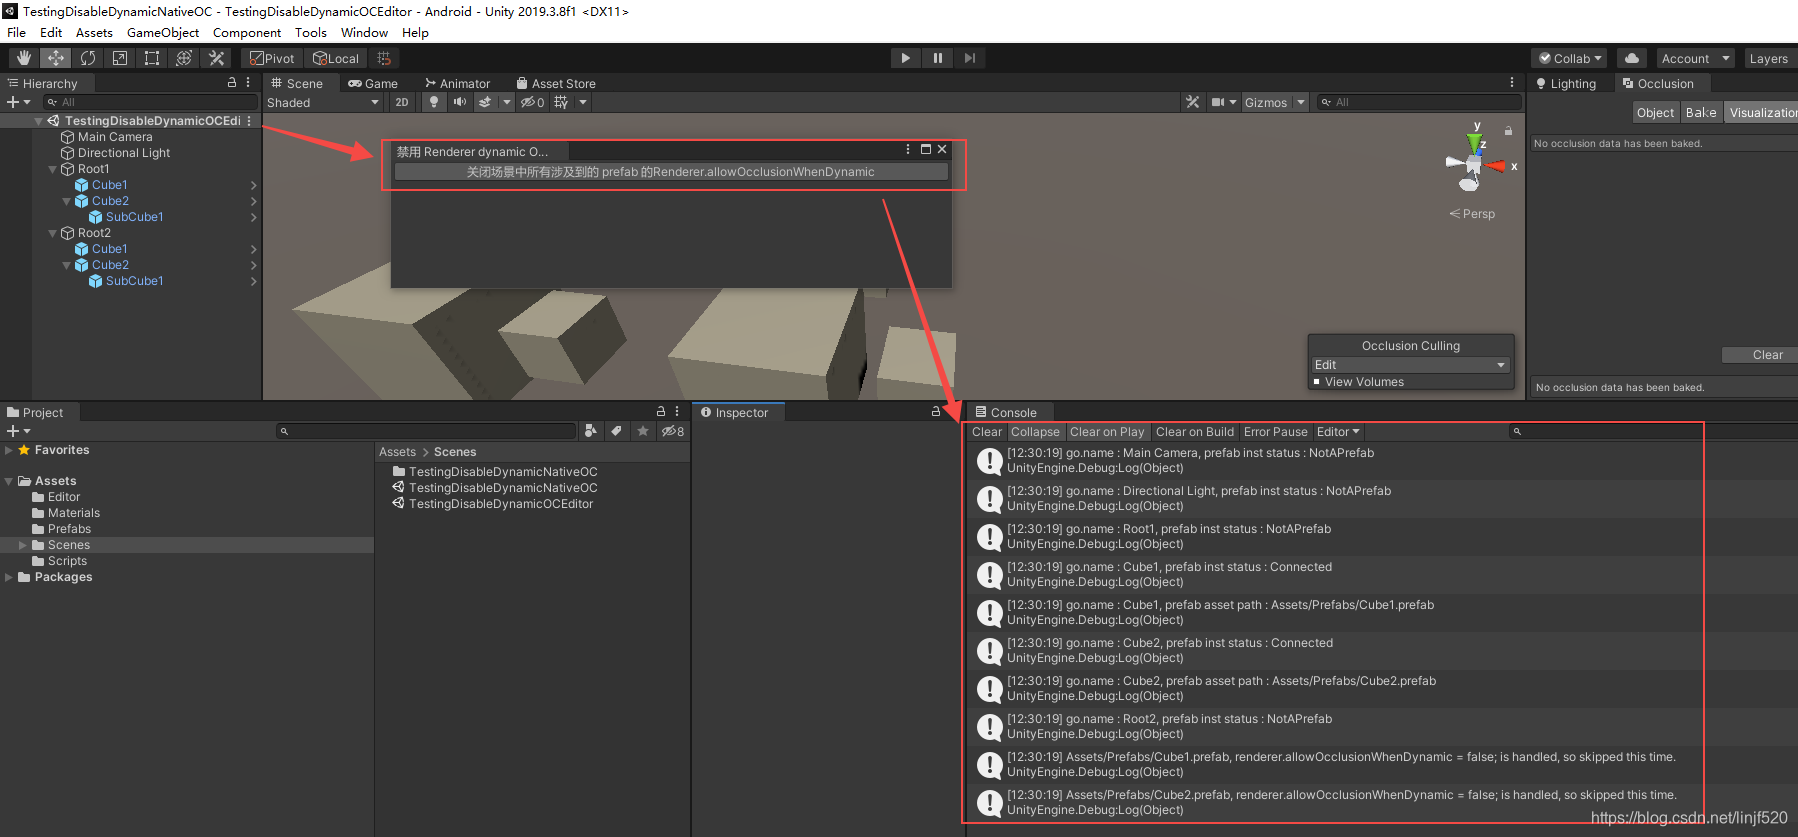Screen dimensions: 1798x837
Task: Click the red X axis on scene gizmo
Action: coord(1498,166)
